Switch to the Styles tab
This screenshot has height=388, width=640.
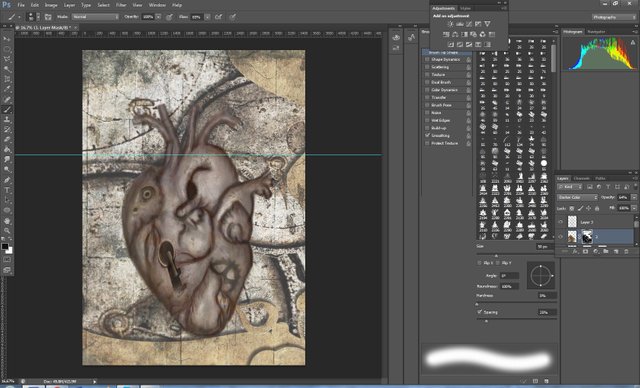coord(465,8)
